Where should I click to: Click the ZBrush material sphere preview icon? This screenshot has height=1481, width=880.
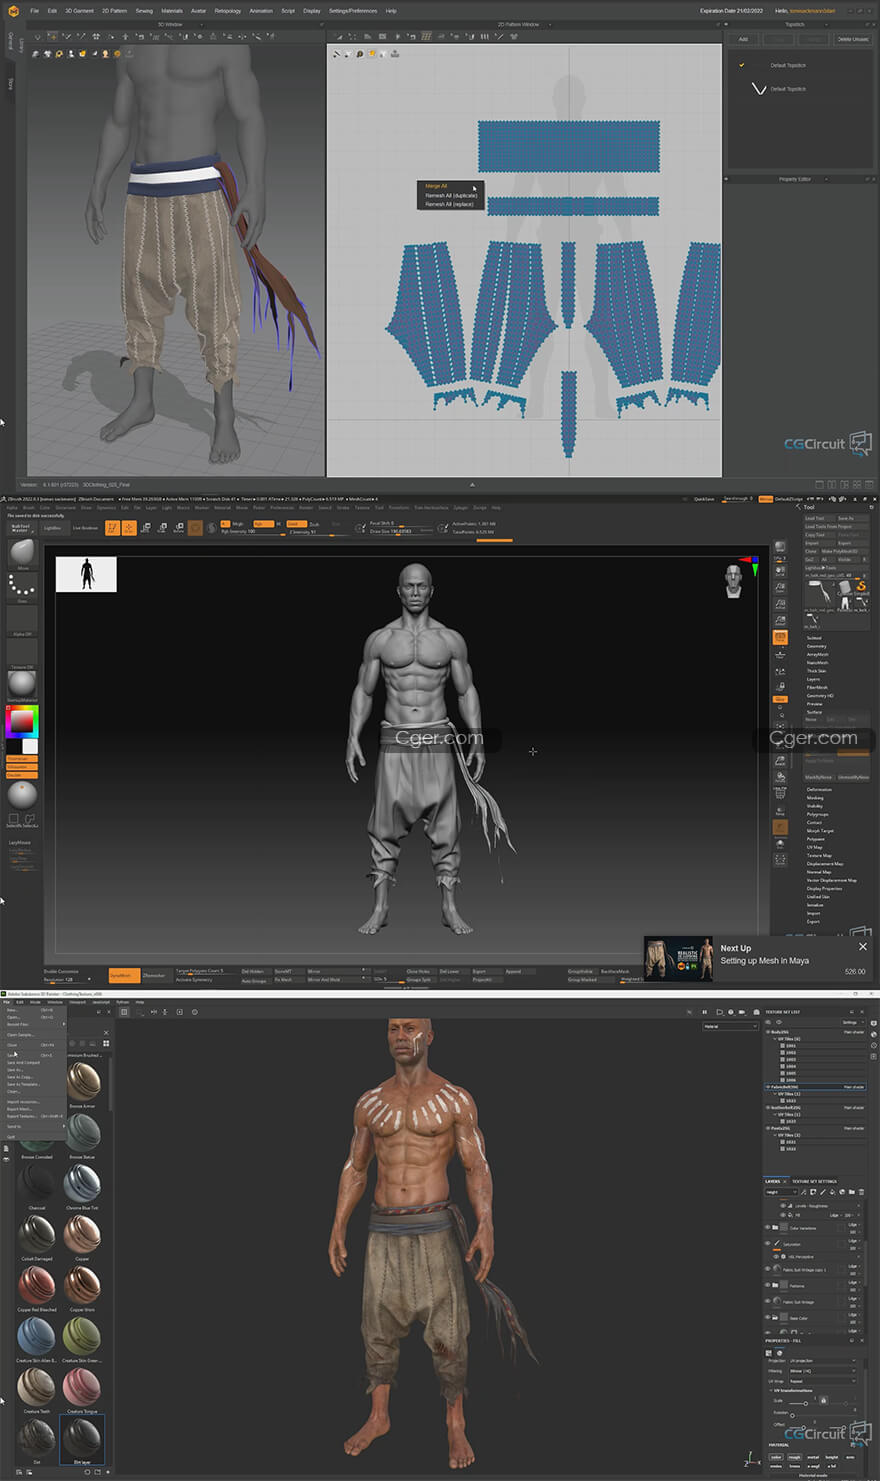22,683
